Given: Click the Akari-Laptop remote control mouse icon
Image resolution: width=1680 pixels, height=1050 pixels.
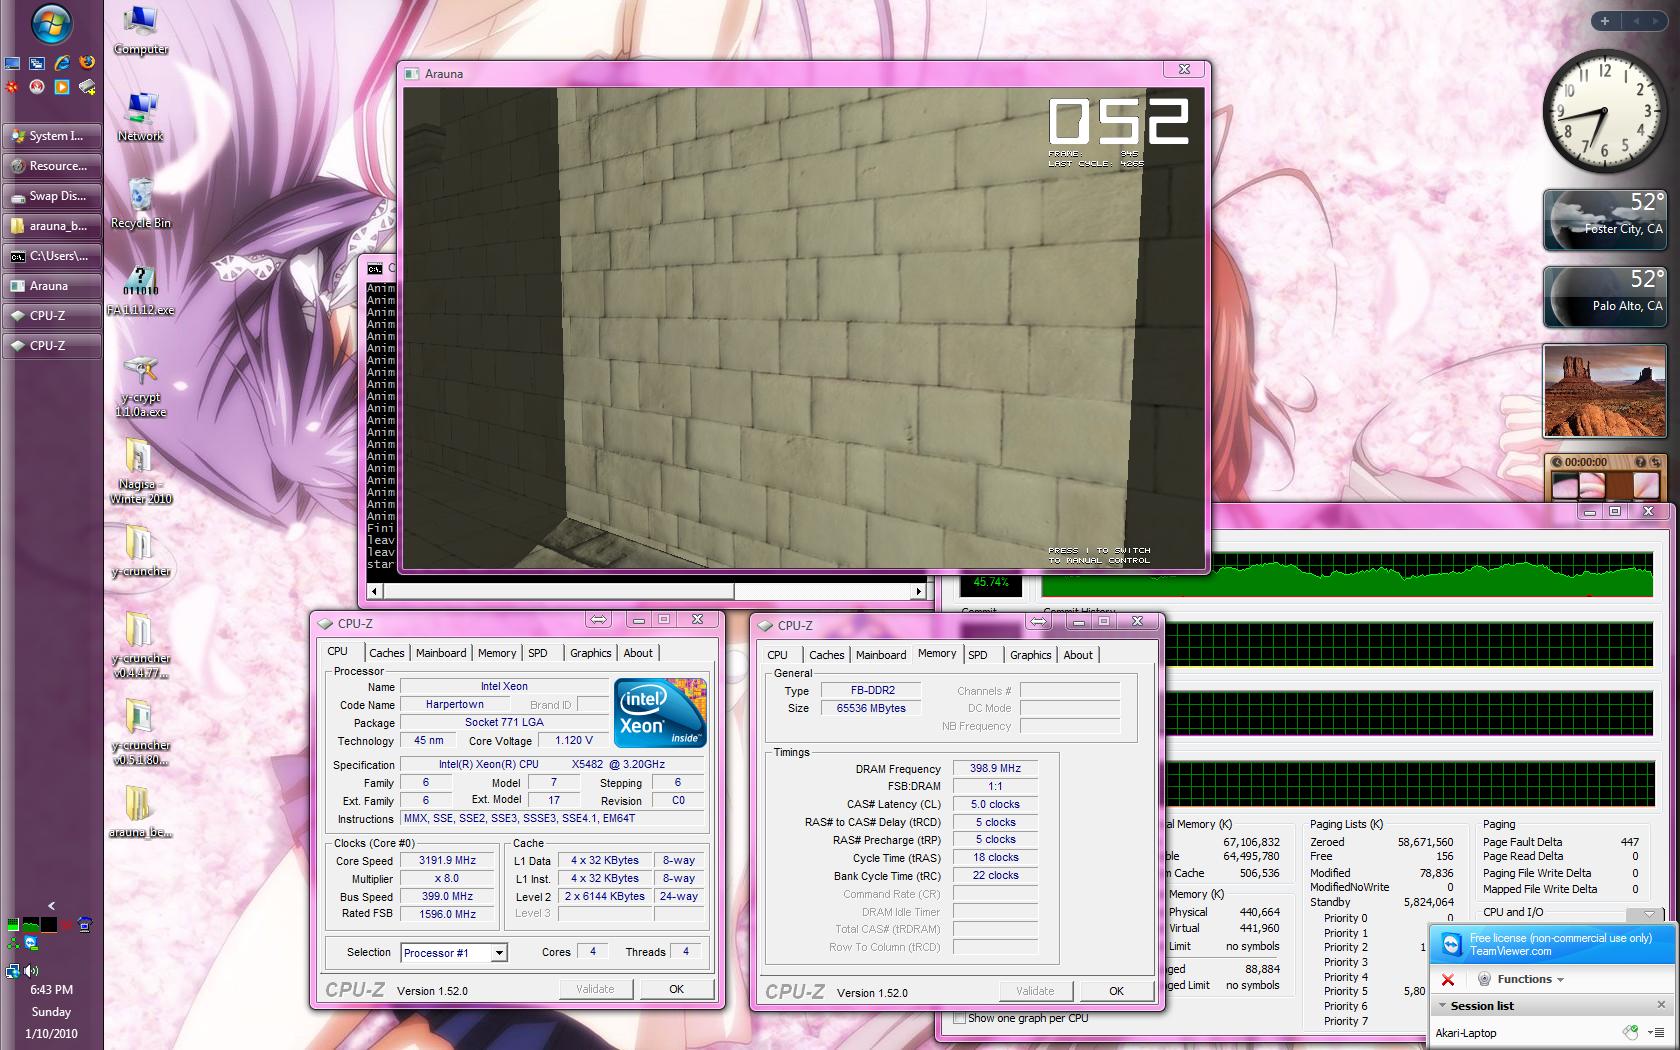Looking at the screenshot, I should [1630, 1033].
